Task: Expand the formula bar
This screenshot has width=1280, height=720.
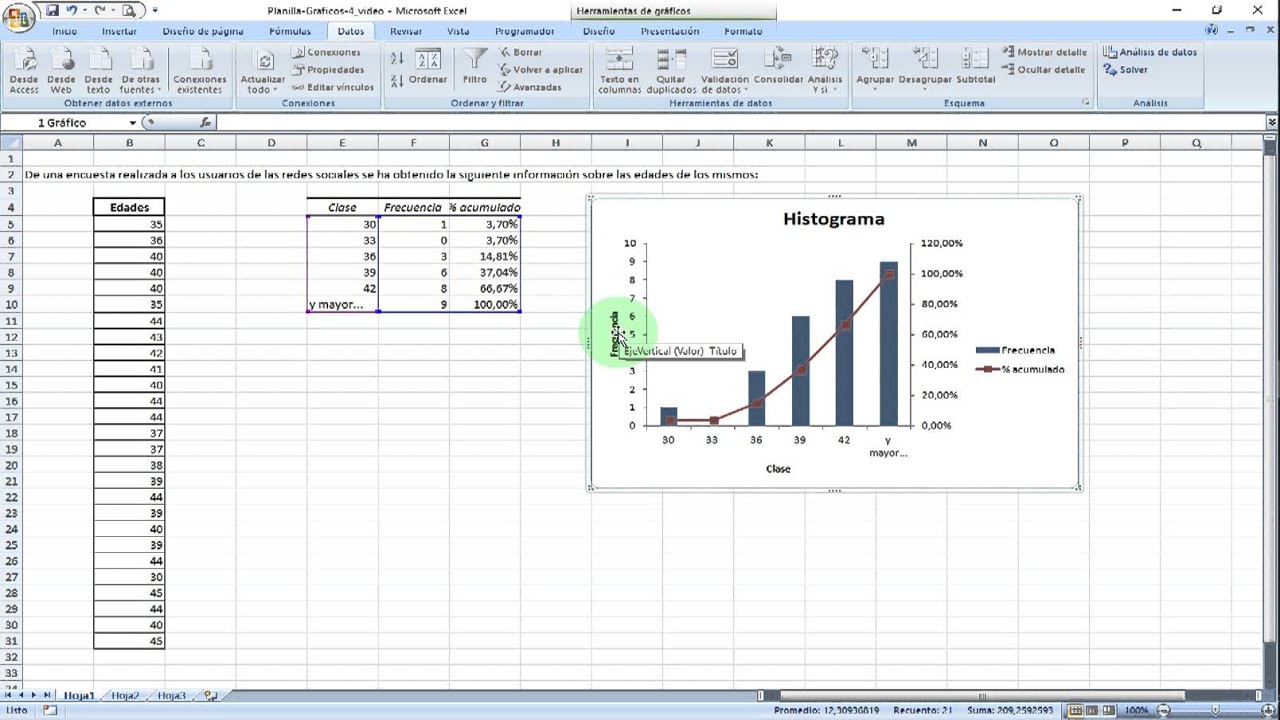Action: 1272,122
